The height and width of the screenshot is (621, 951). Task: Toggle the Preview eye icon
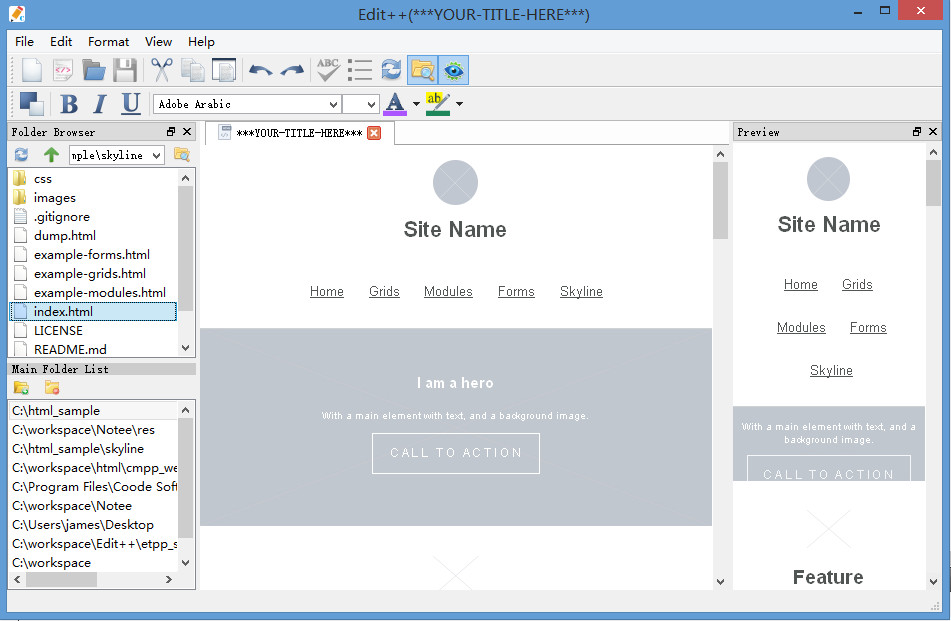point(453,70)
